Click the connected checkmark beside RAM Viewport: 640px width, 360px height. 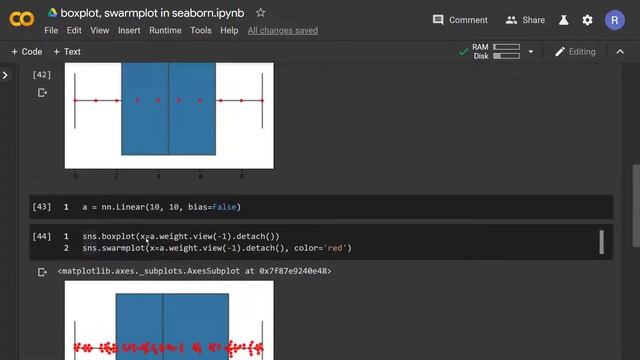[463, 52]
